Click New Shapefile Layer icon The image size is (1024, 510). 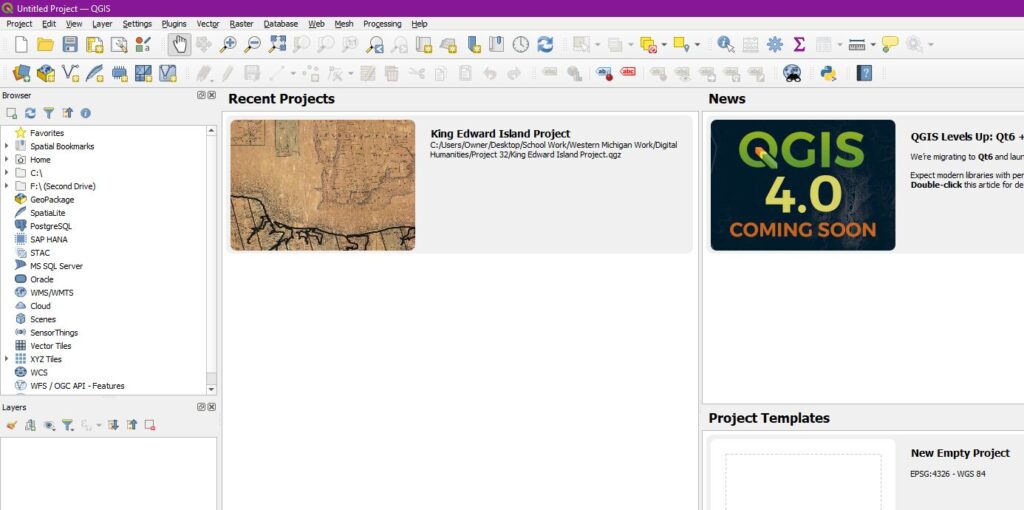click(x=71, y=73)
